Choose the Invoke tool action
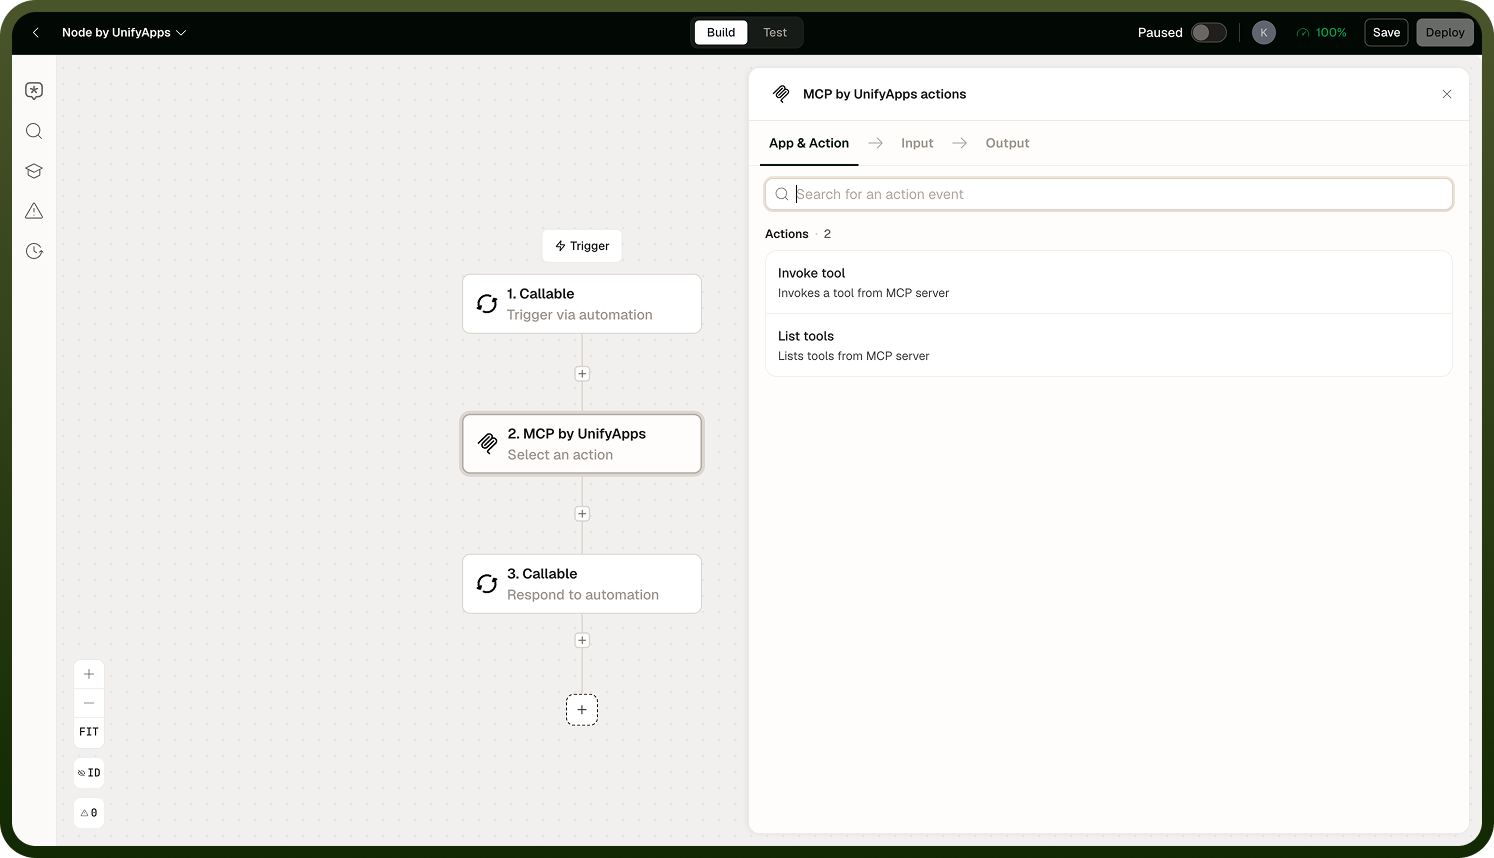This screenshot has width=1494, height=858. click(1109, 283)
